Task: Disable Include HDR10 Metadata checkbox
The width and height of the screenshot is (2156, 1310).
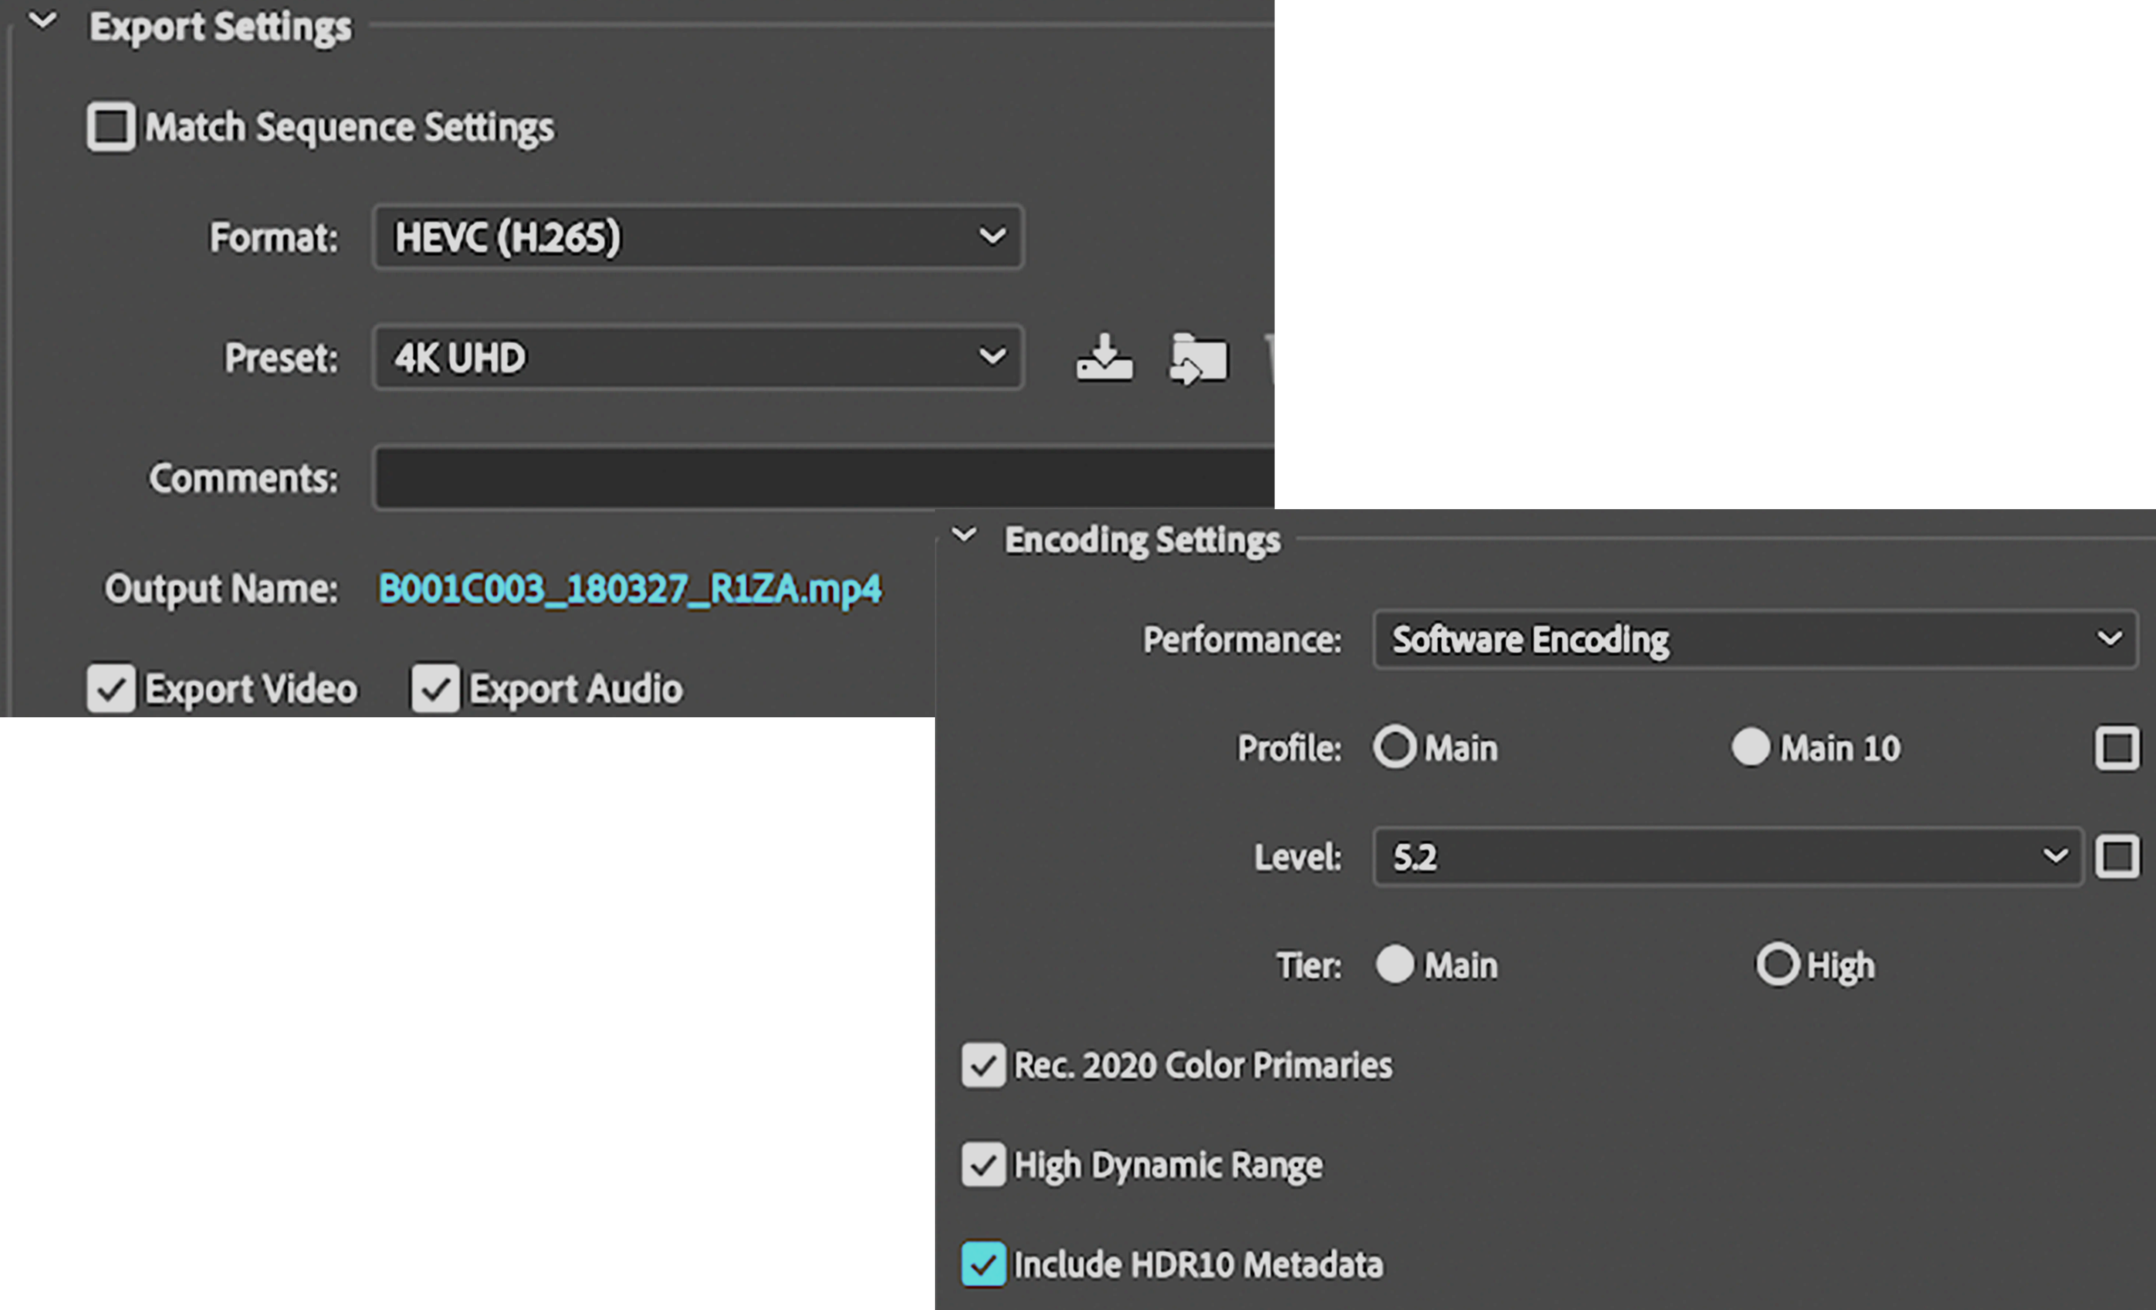Action: tap(983, 1264)
